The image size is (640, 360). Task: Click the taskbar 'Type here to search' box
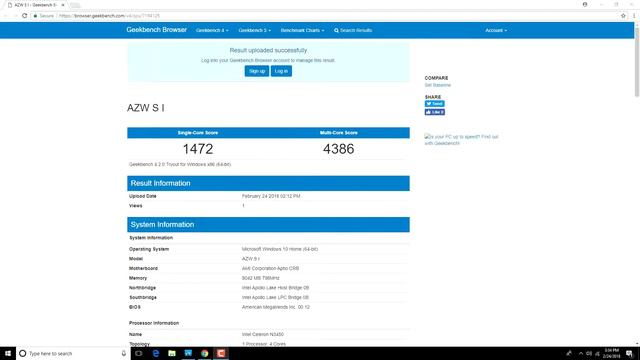73,353
